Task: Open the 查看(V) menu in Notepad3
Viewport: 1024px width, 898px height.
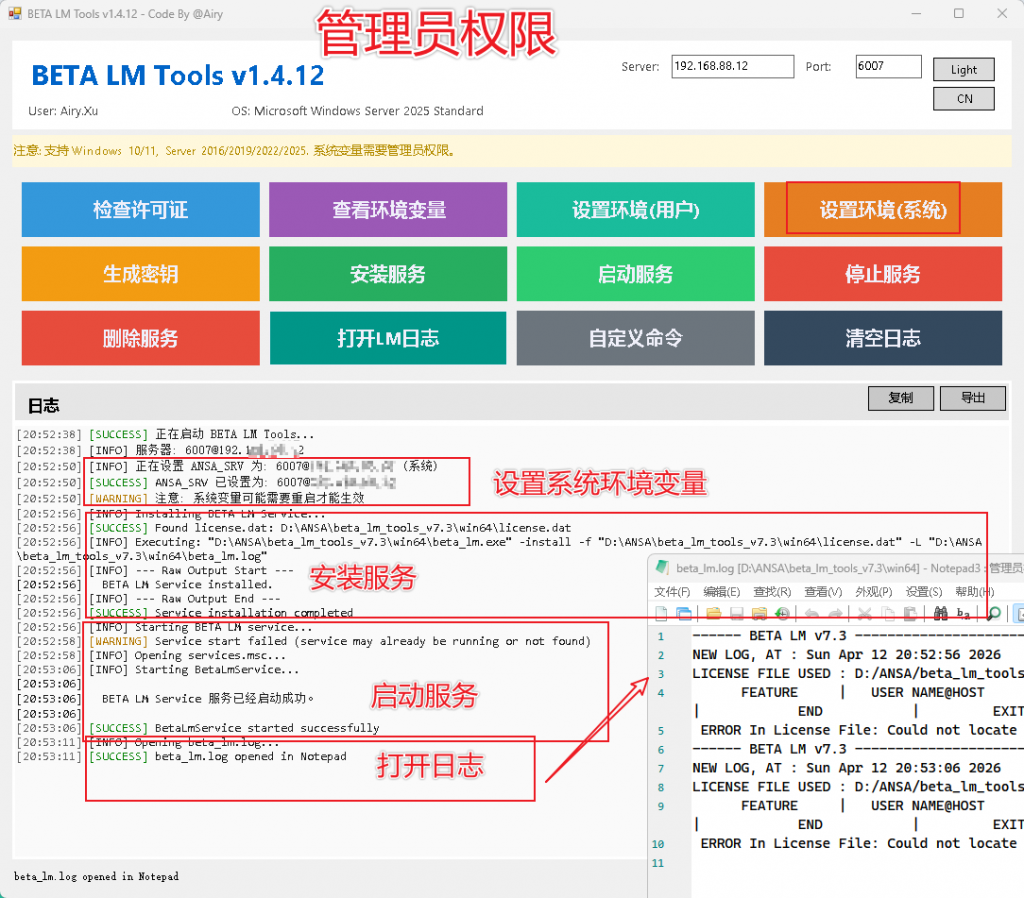Action: (x=822, y=591)
